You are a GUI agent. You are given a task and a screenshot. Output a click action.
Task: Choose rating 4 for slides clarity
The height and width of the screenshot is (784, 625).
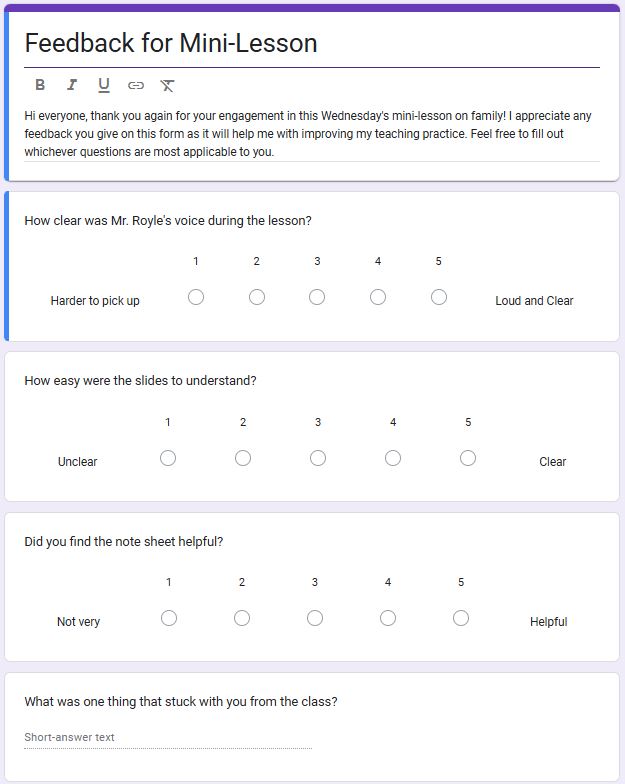[x=393, y=458]
